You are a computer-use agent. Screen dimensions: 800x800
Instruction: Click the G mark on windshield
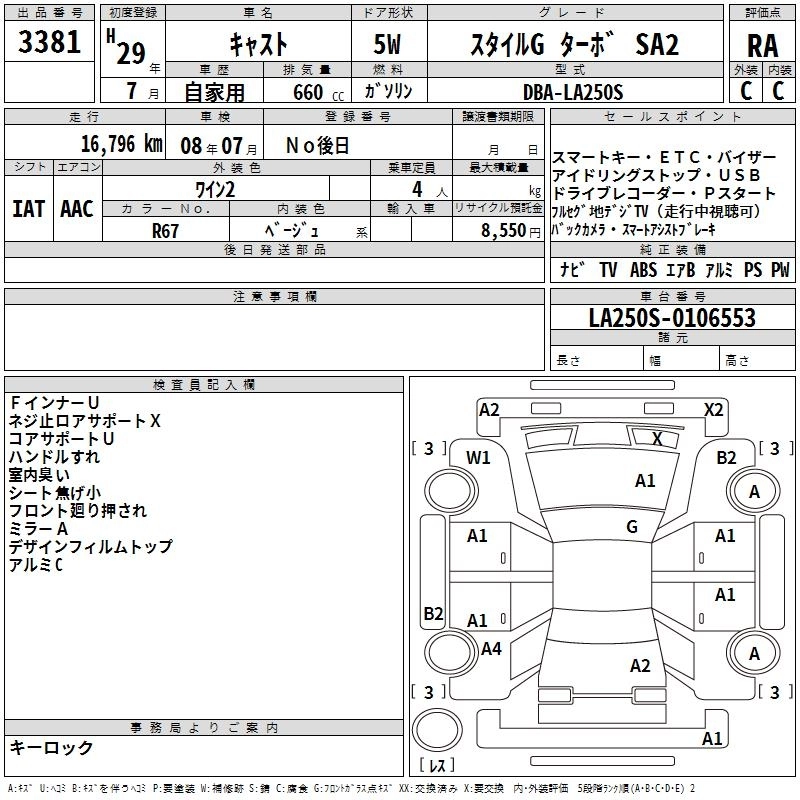pos(632,527)
